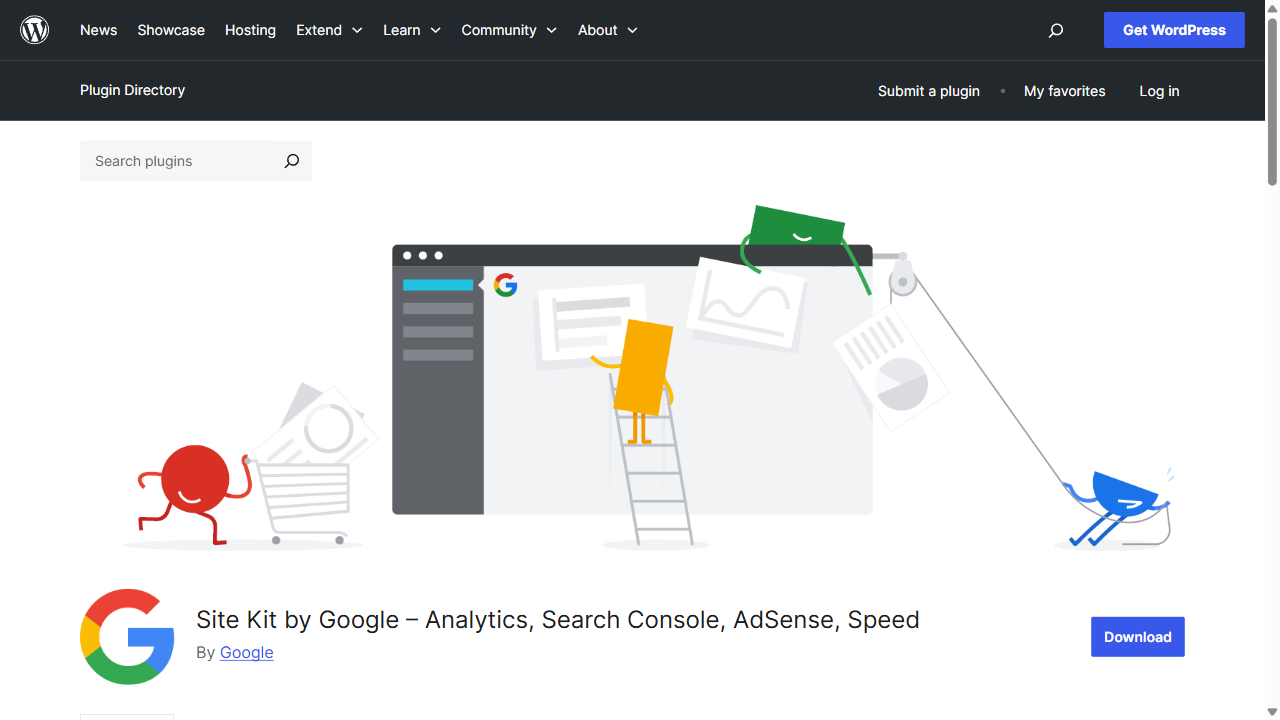Select the News menu item
Image resolution: width=1280 pixels, height=720 pixels.
[98, 30]
